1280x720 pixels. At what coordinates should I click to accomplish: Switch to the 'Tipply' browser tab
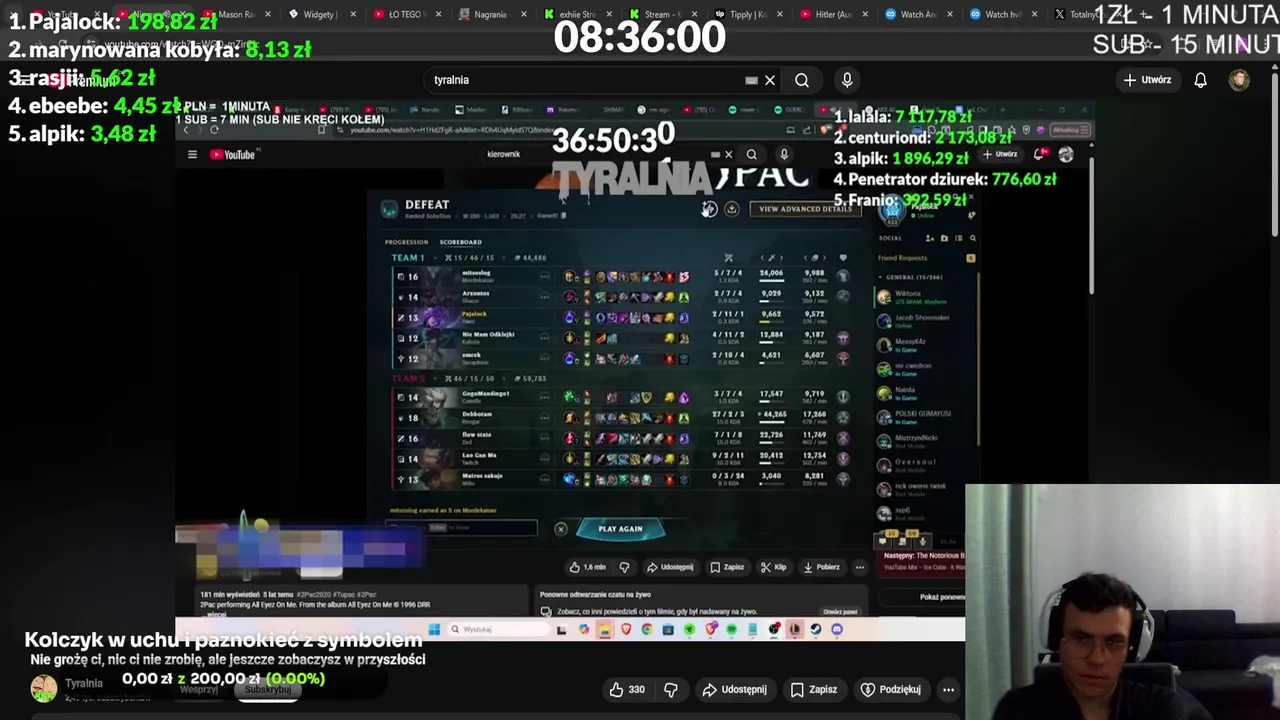click(x=748, y=14)
